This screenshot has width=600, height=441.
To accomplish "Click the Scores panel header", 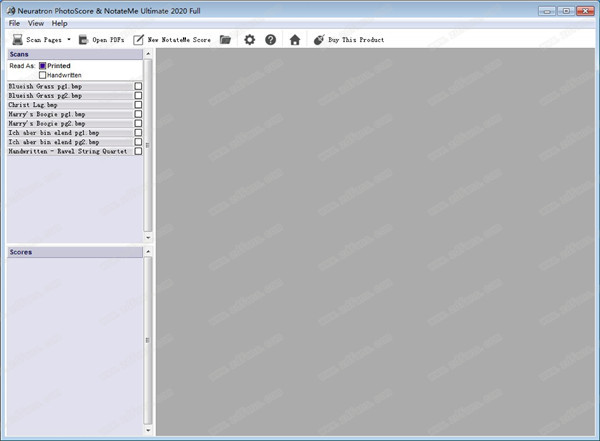I will coord(75,252).
